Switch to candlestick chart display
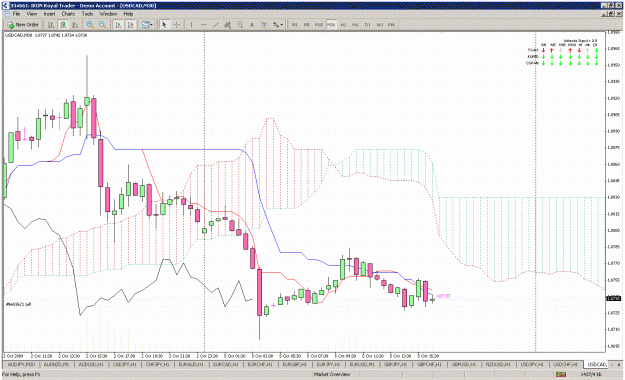625x380 pixels. [63, 25]
